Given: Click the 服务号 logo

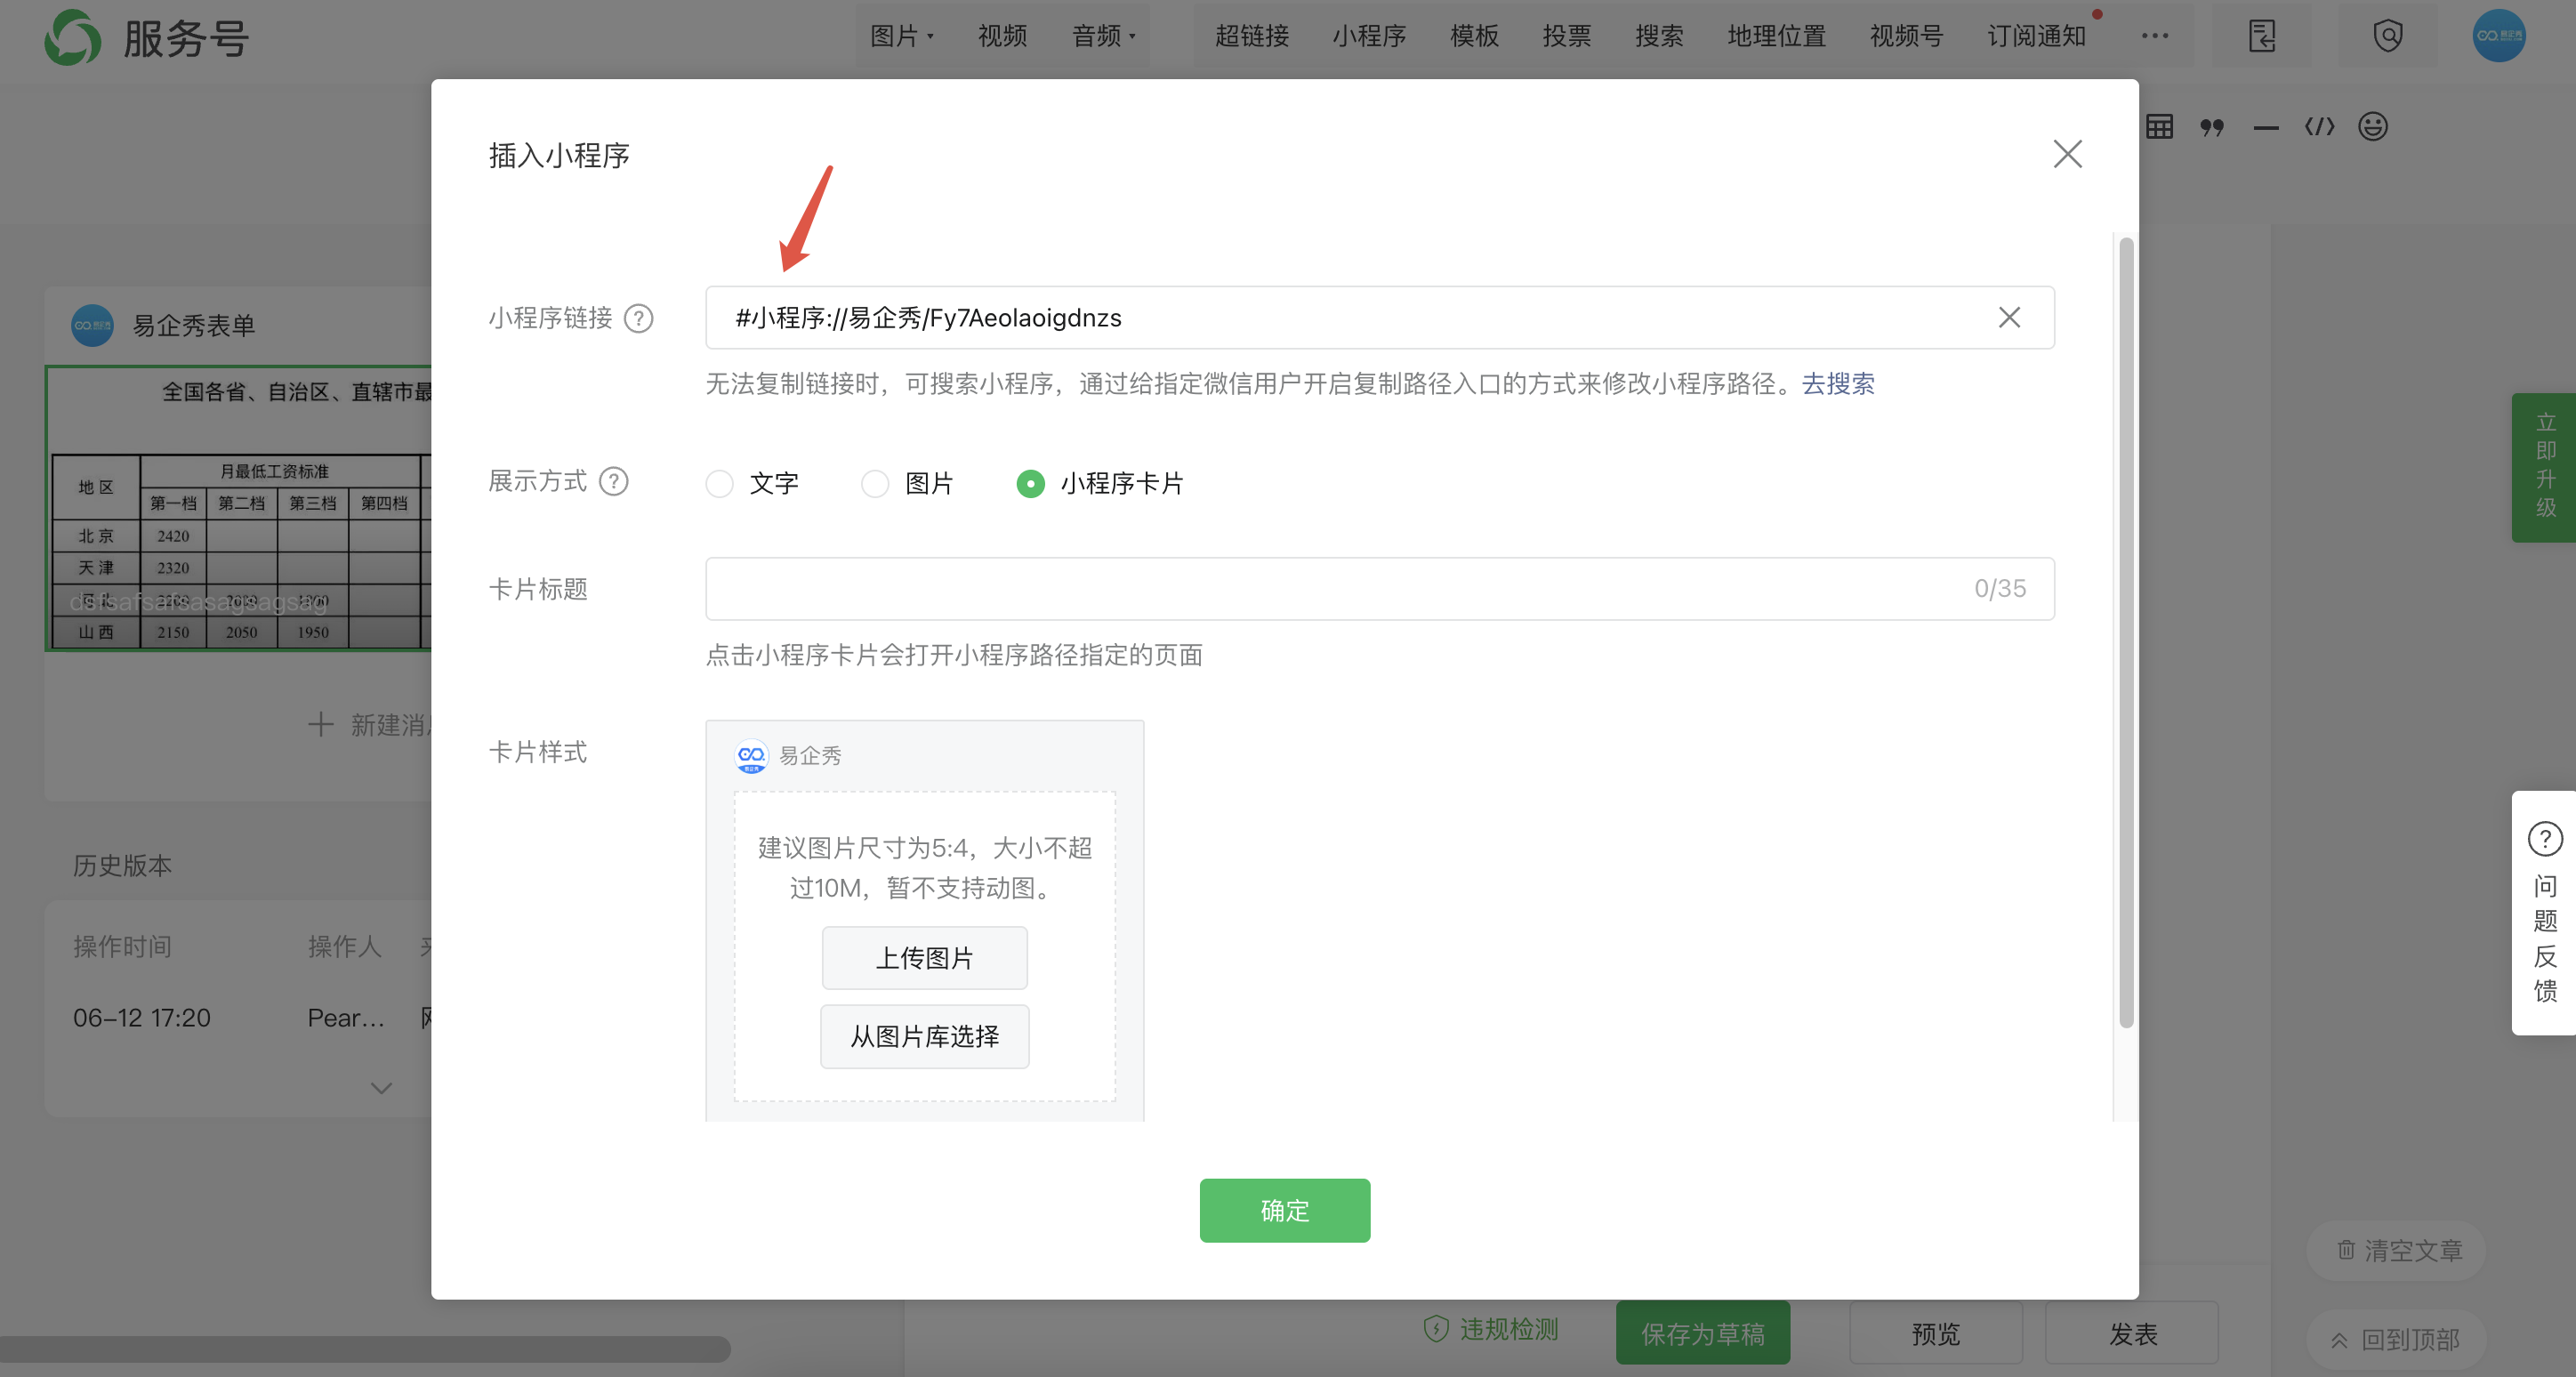Looking at the screenshot, I should coord(147,38).
